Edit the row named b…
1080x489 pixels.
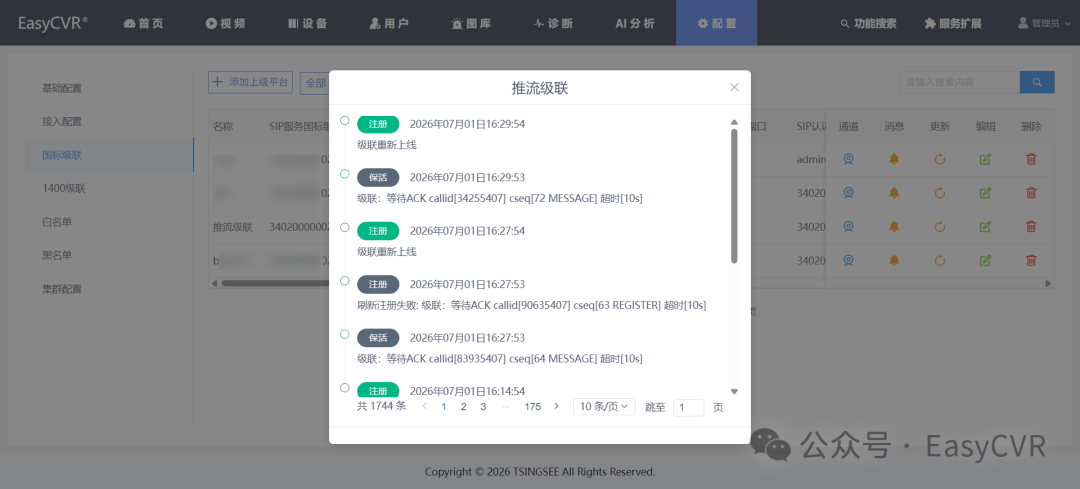[x=985, y=260]
